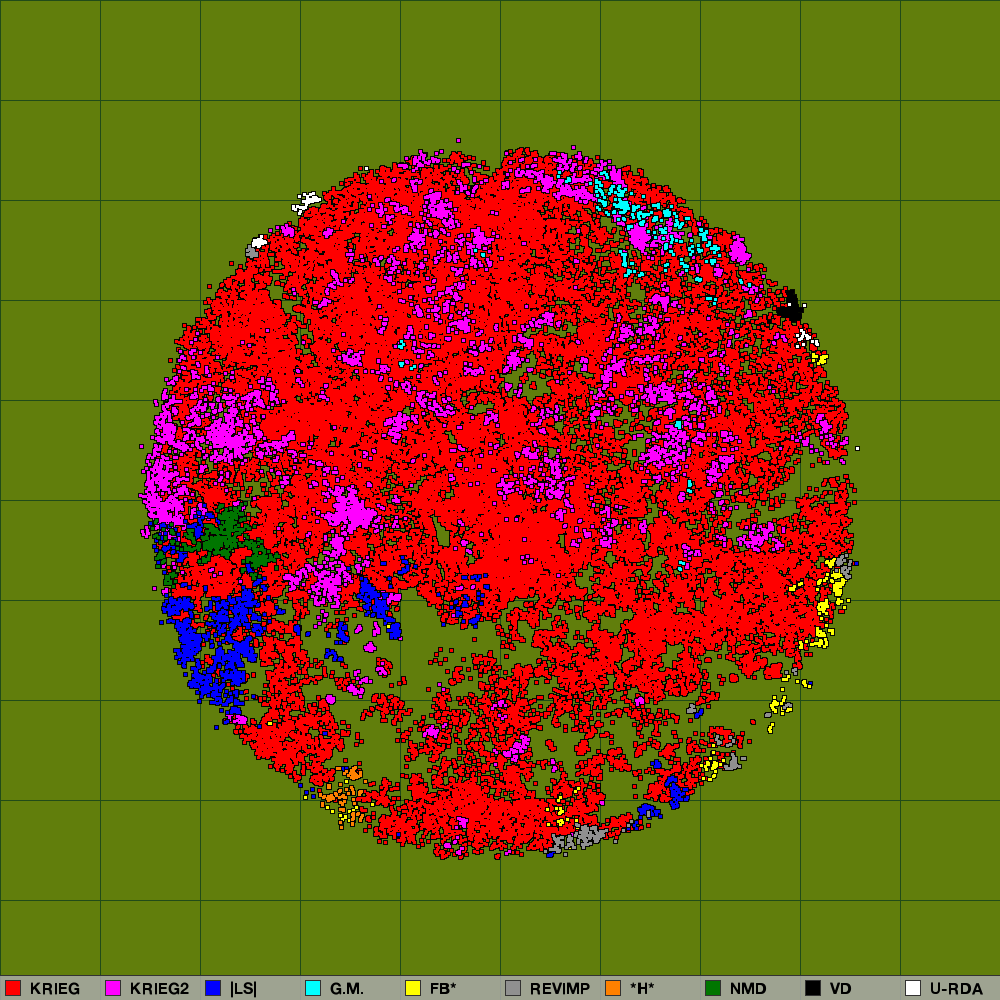Select the NMD alliance label
1000x1000 pixels.
(x=748, y=989)
